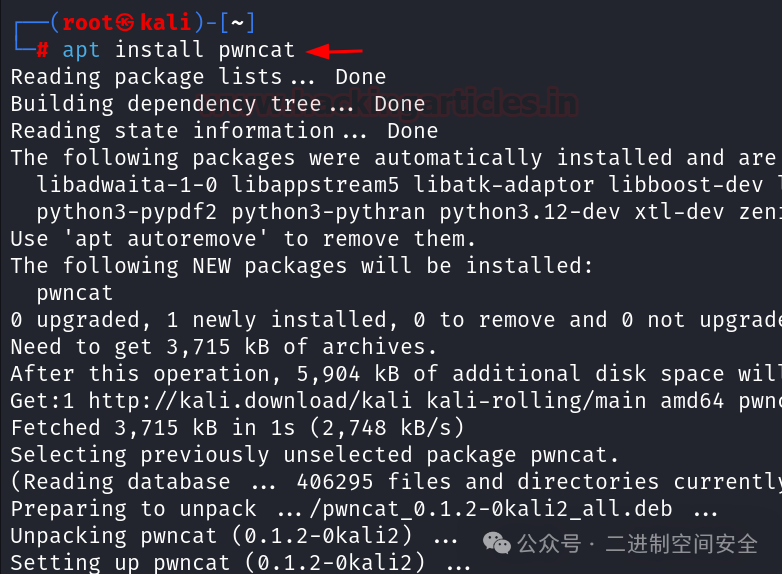Click the tilde directory indicator in prompt

click(x=237, y=23)
